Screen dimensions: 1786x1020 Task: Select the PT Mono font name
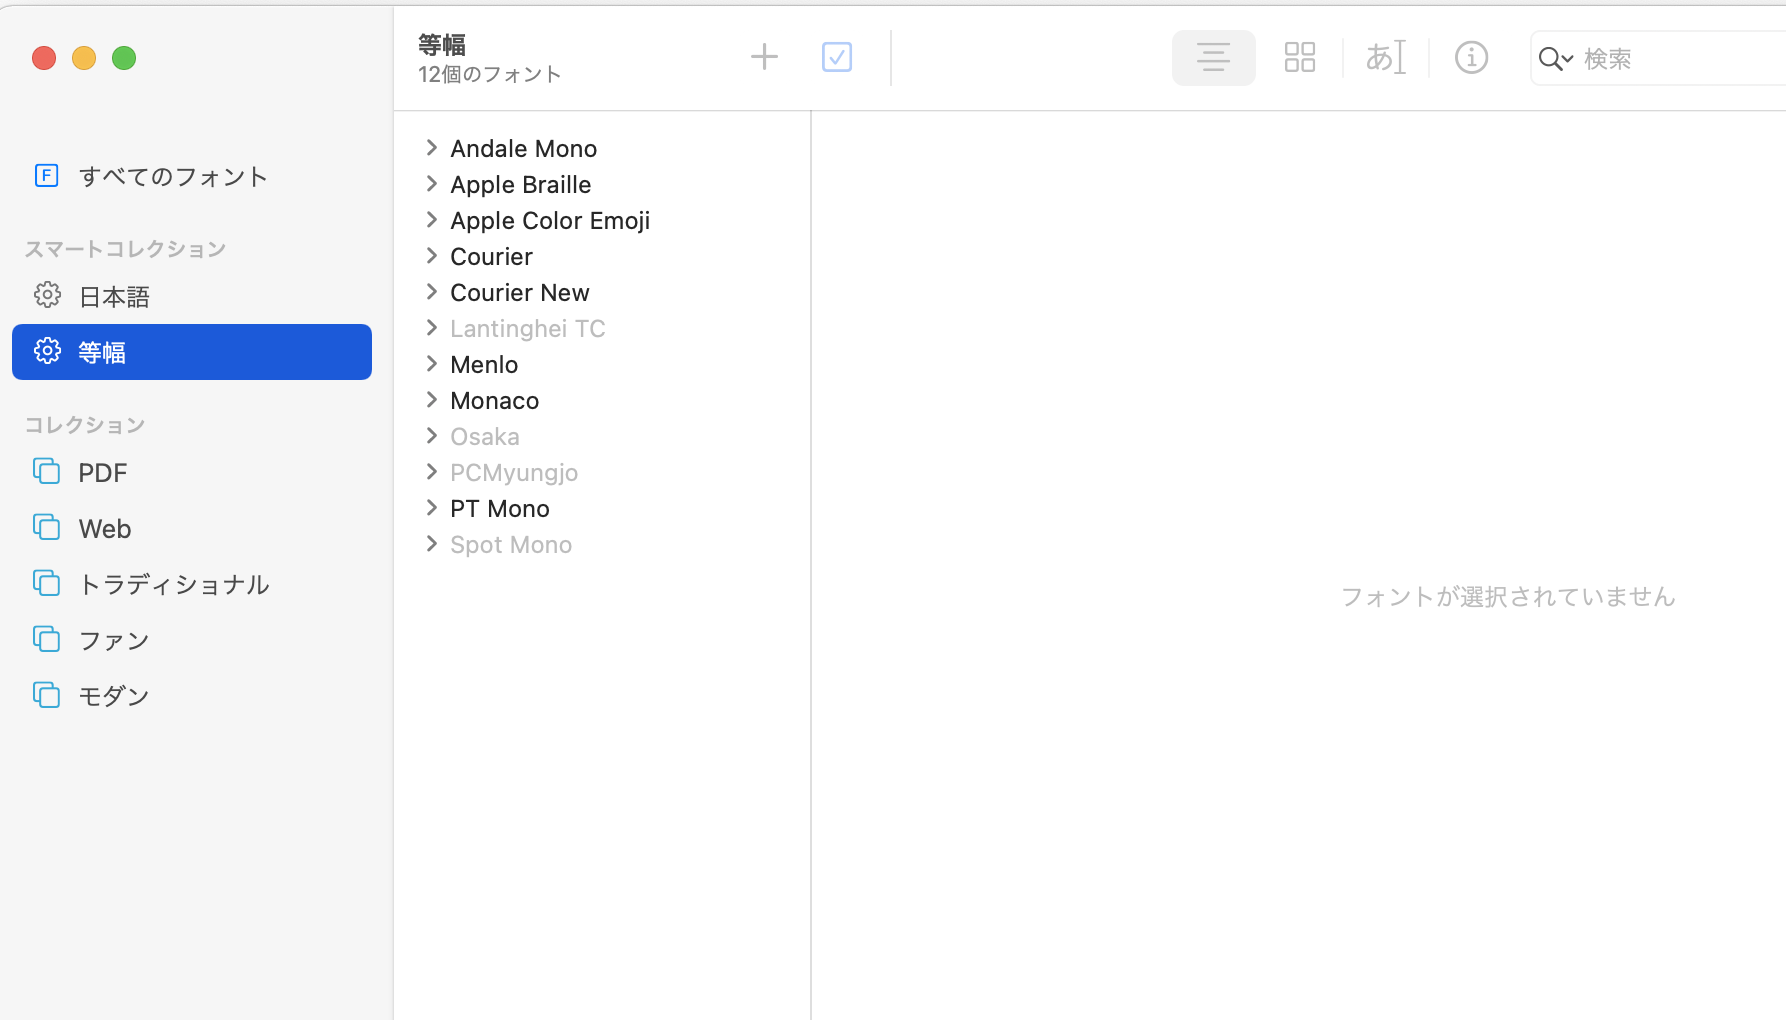pyautogui.click(x=500, y=509)
